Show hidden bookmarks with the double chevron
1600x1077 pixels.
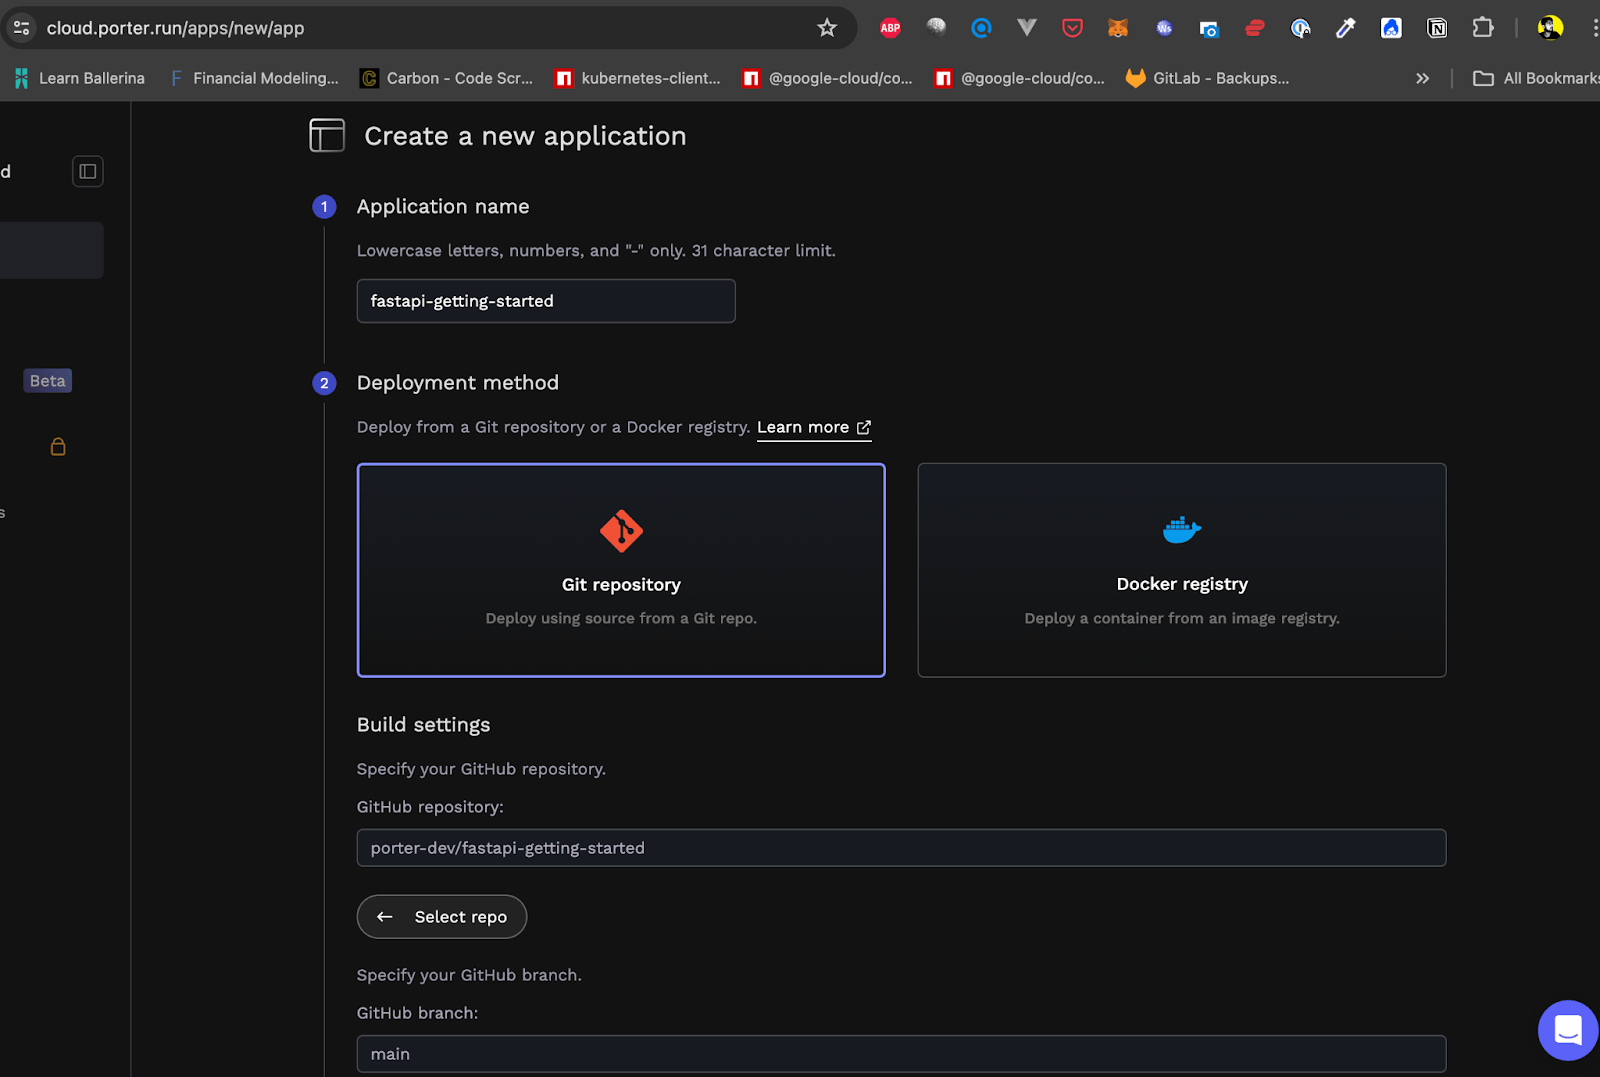click(1422, 78)
